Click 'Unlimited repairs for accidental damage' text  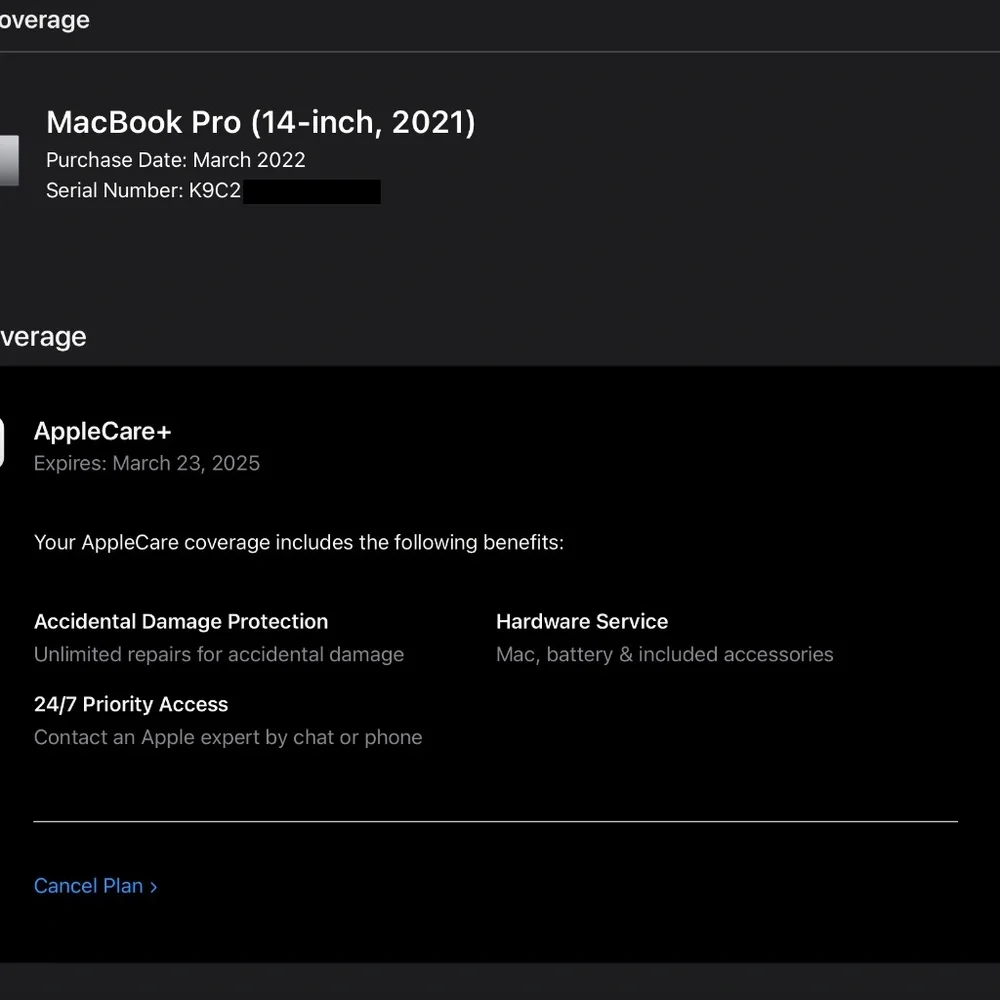click(219, 654)
